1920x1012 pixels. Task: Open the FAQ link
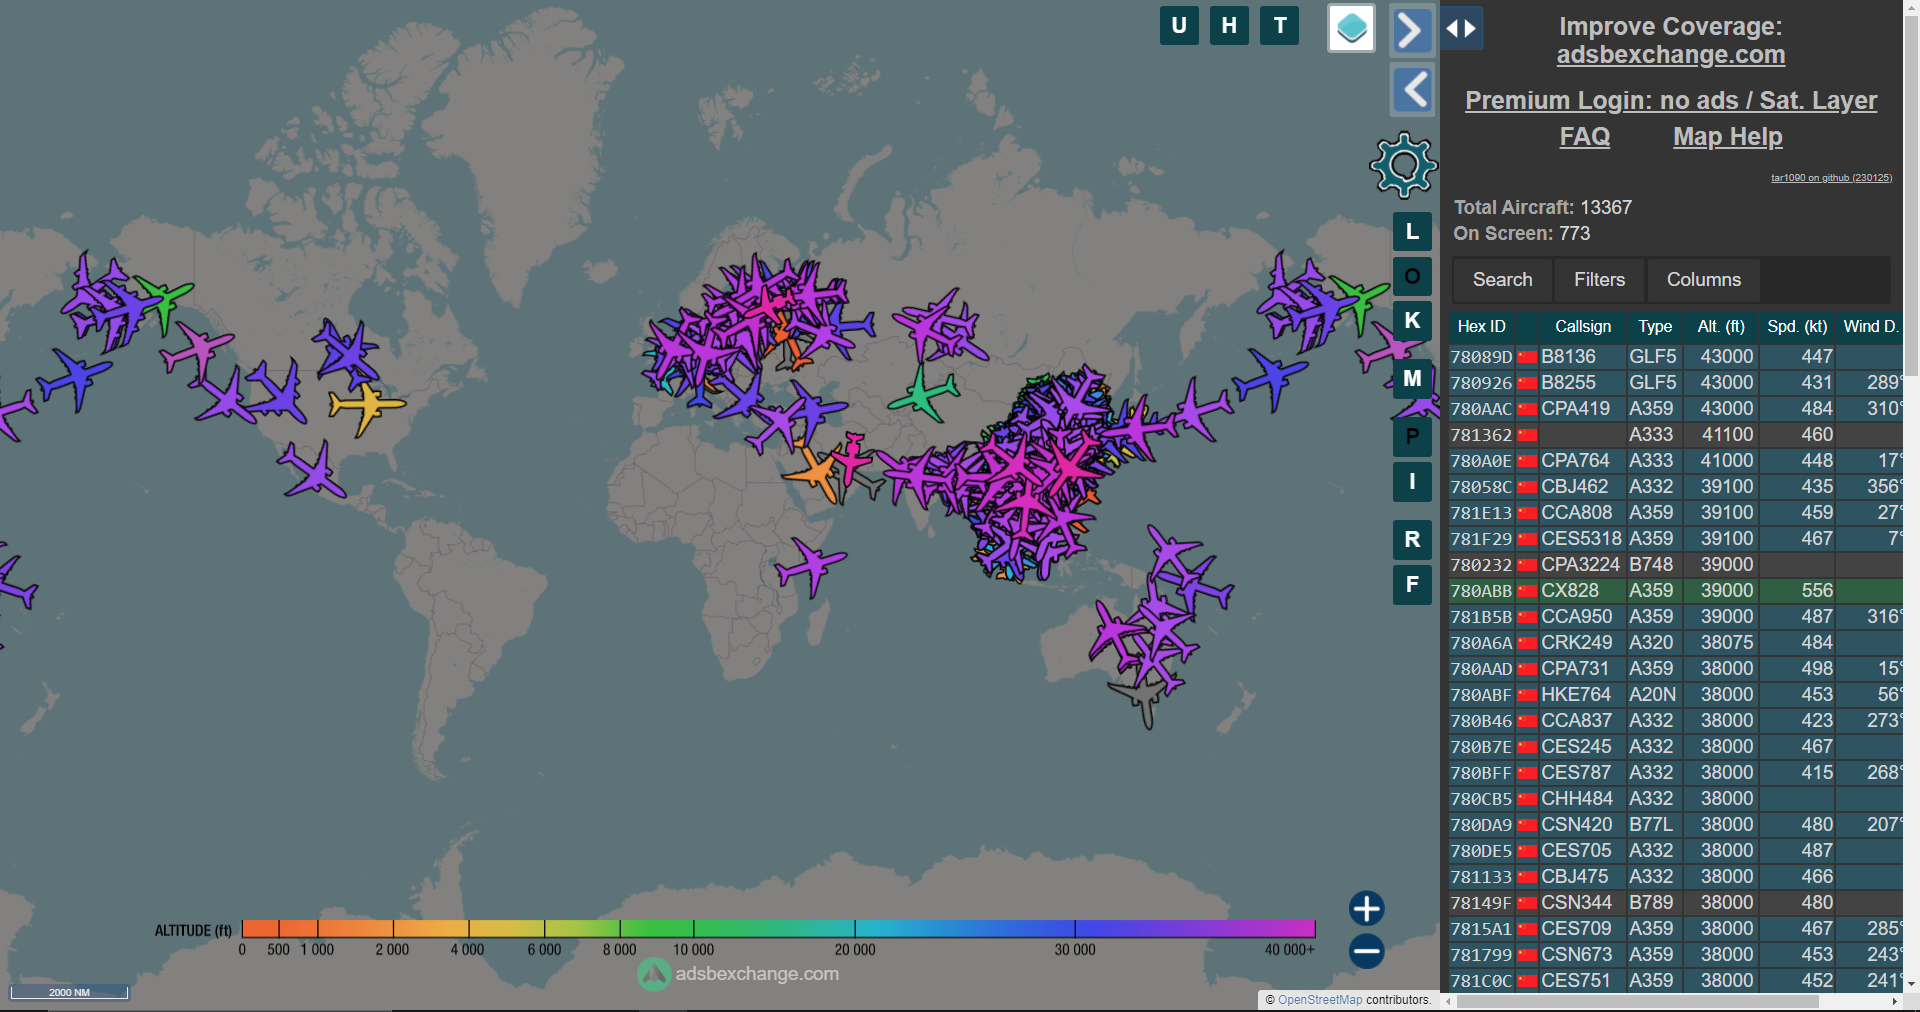click(x=1584, y=137)
